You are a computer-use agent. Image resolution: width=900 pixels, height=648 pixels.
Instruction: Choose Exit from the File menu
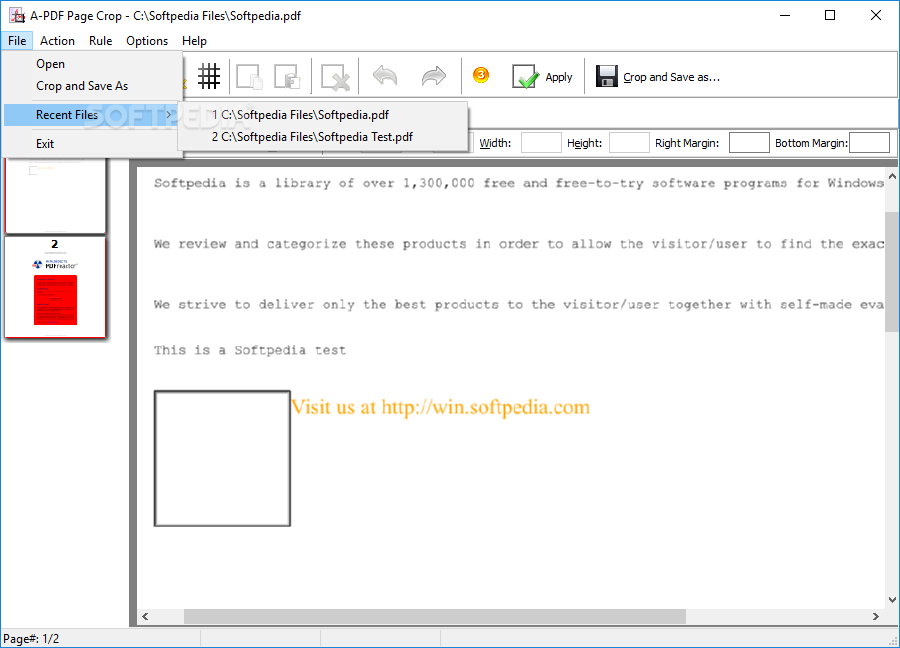[x=92, y=143]
